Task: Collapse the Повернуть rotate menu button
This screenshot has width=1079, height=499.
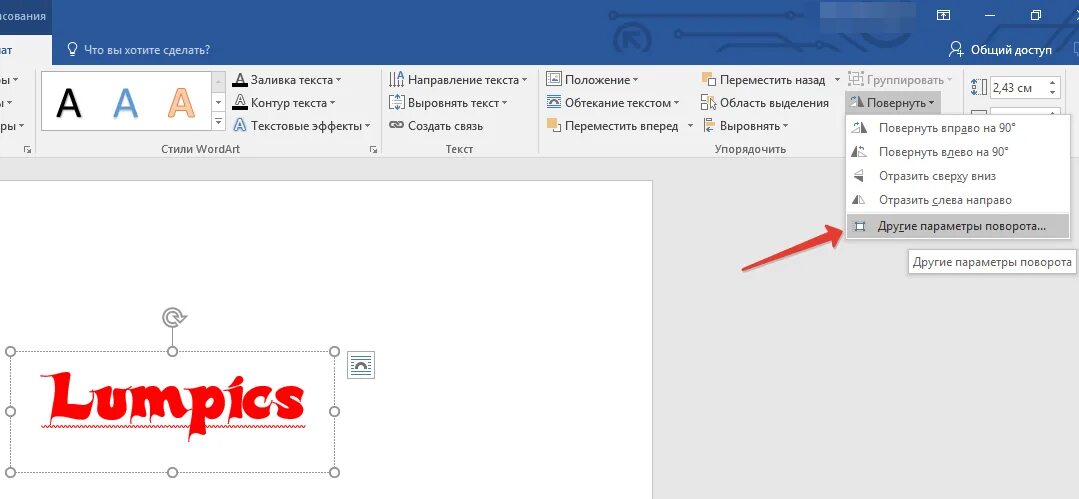Action: tap(893, 103)
